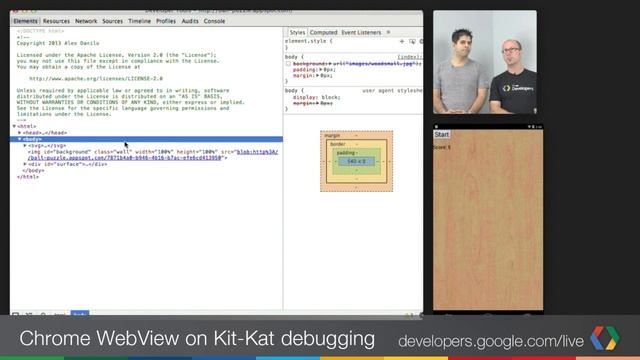Click the padding label in box model
640x360 pixels.
click(x=345, y=153)
